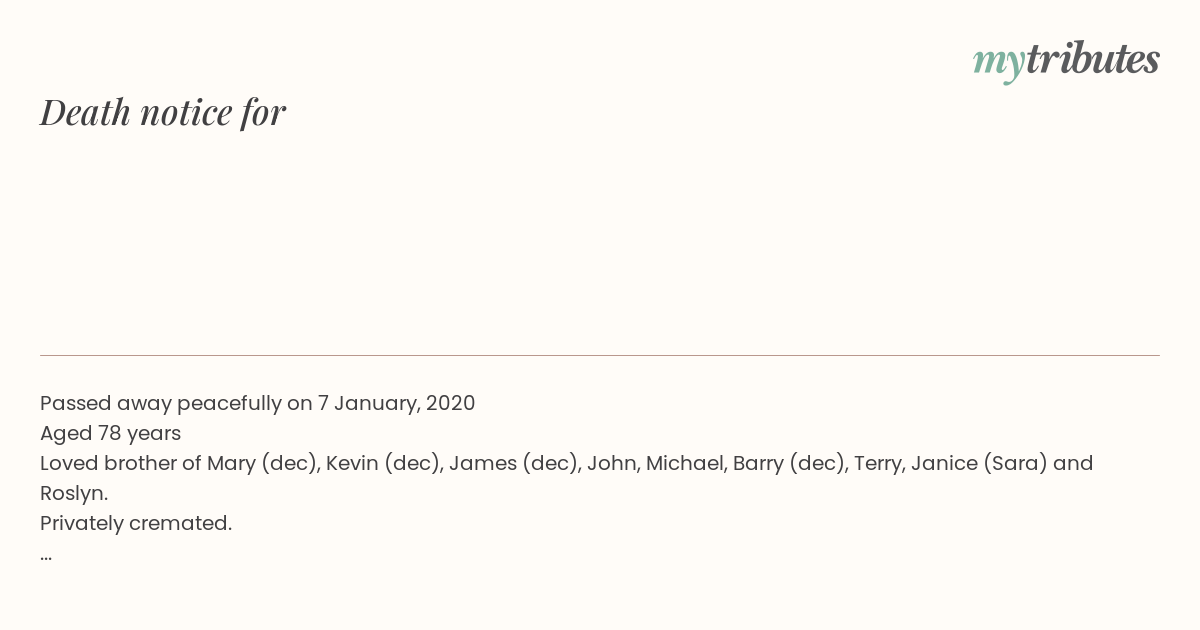Click the name "Barry (dec)"
This screenshot has height=630, width=1200.
pyautogui.click(x=787, y=464)
